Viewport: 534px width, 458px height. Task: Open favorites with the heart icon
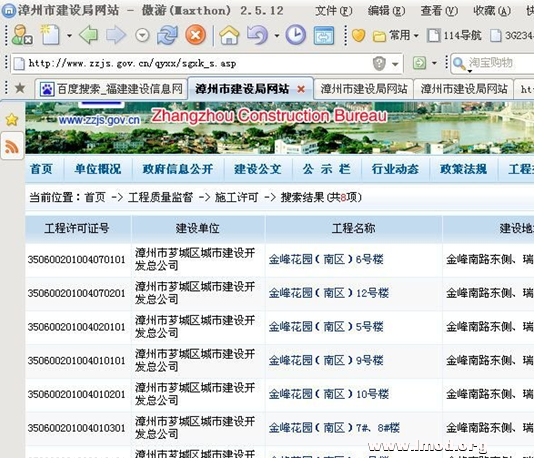pos(358,35)
